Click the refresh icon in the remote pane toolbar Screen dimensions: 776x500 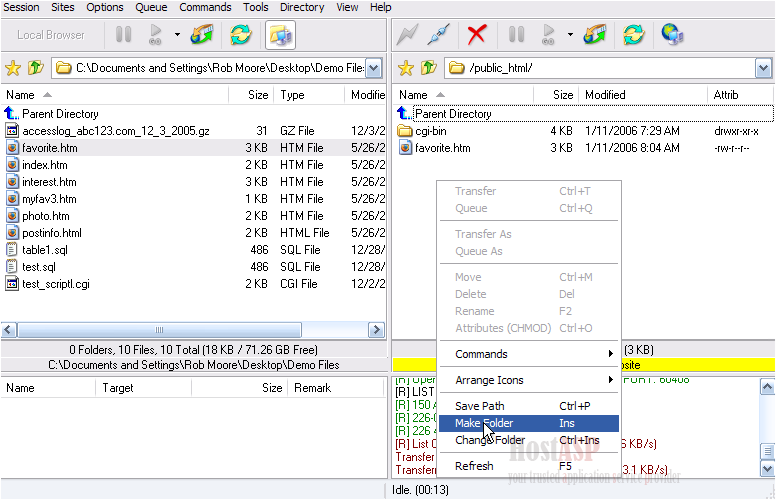pos(633,35)
